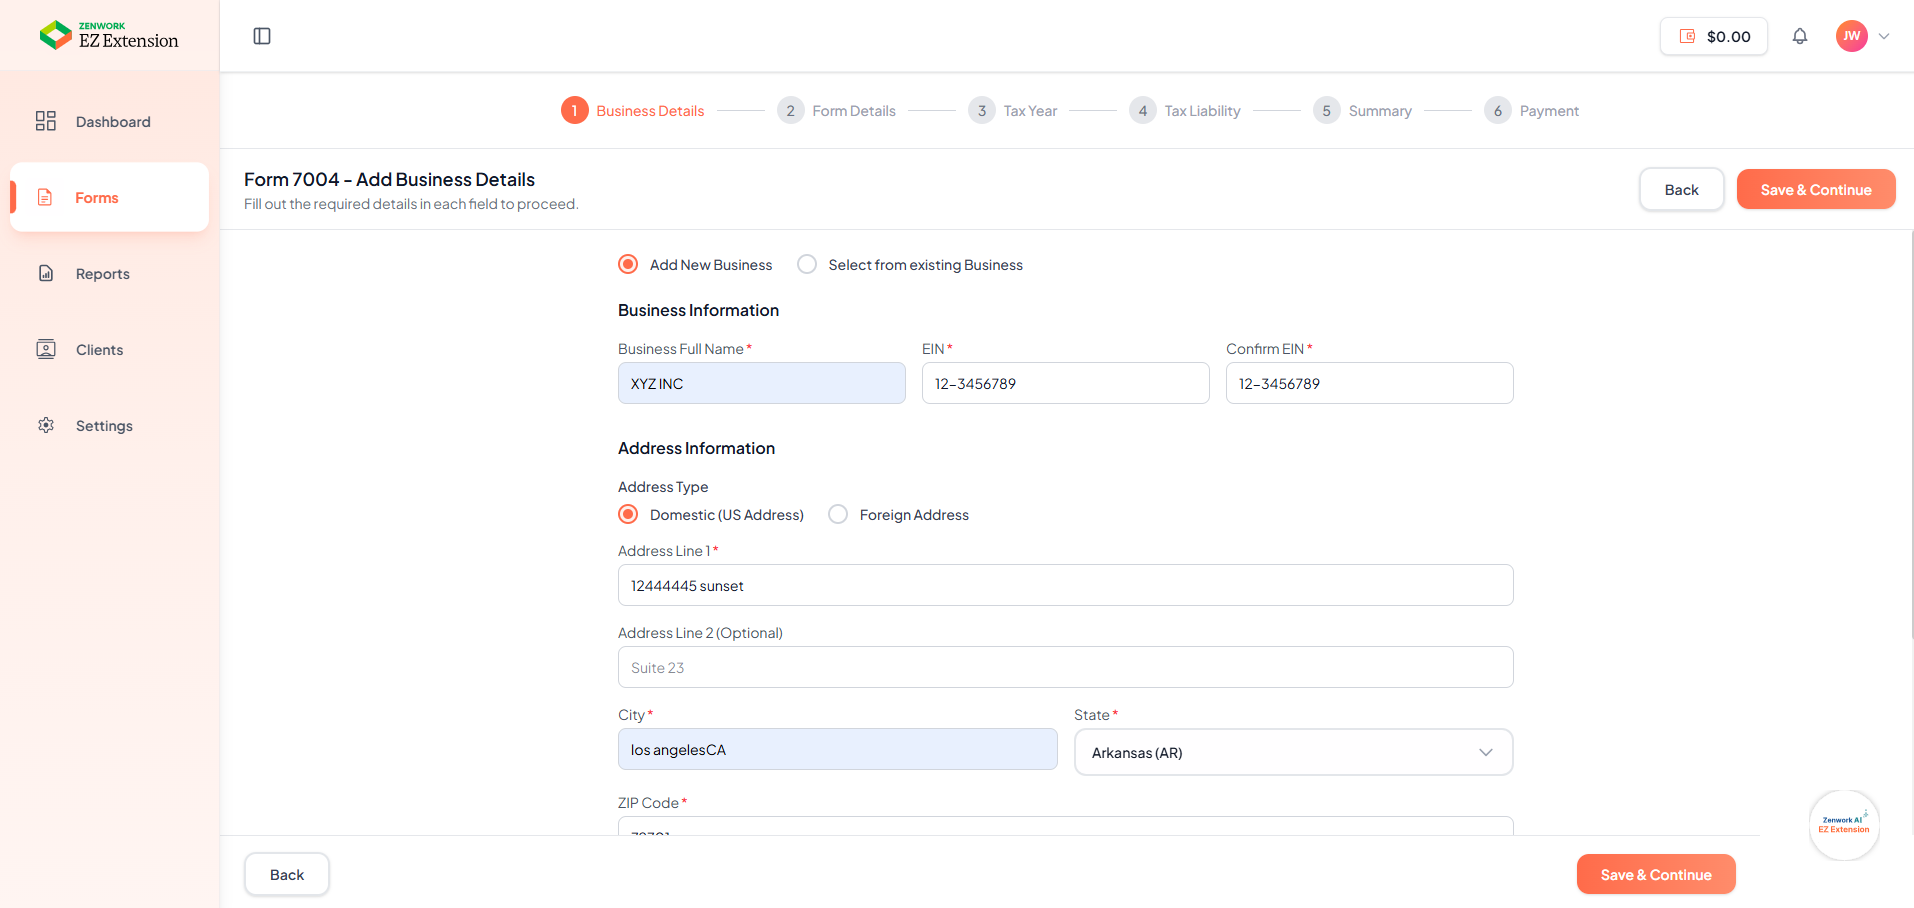Viewport: 1914px width, 908px height.
Task: Click into the Address Line 2 field
Action: click(x=1065, y=667)
